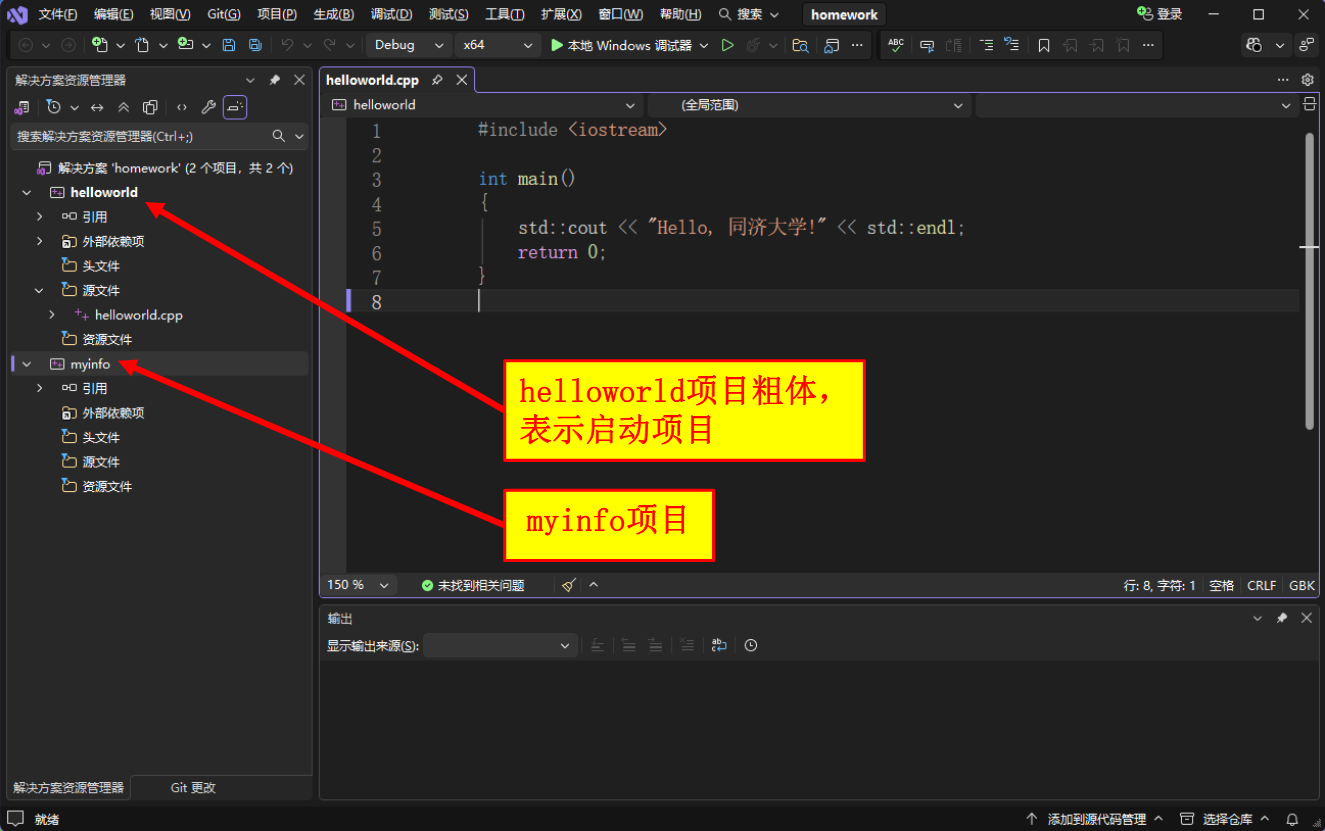Click the GitHub Copilot icon
Image resolution: width=1325 pixels, height=831 pixels.
(1255, 45)
